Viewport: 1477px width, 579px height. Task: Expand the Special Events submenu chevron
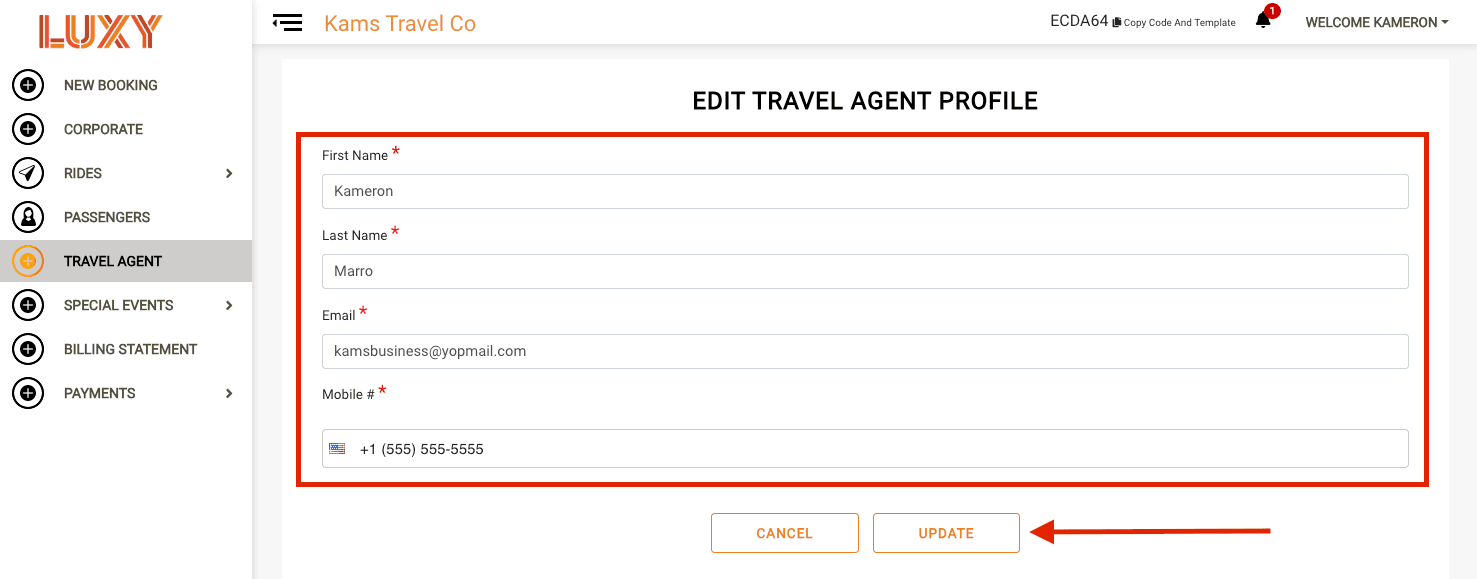[x=229, y=305]
